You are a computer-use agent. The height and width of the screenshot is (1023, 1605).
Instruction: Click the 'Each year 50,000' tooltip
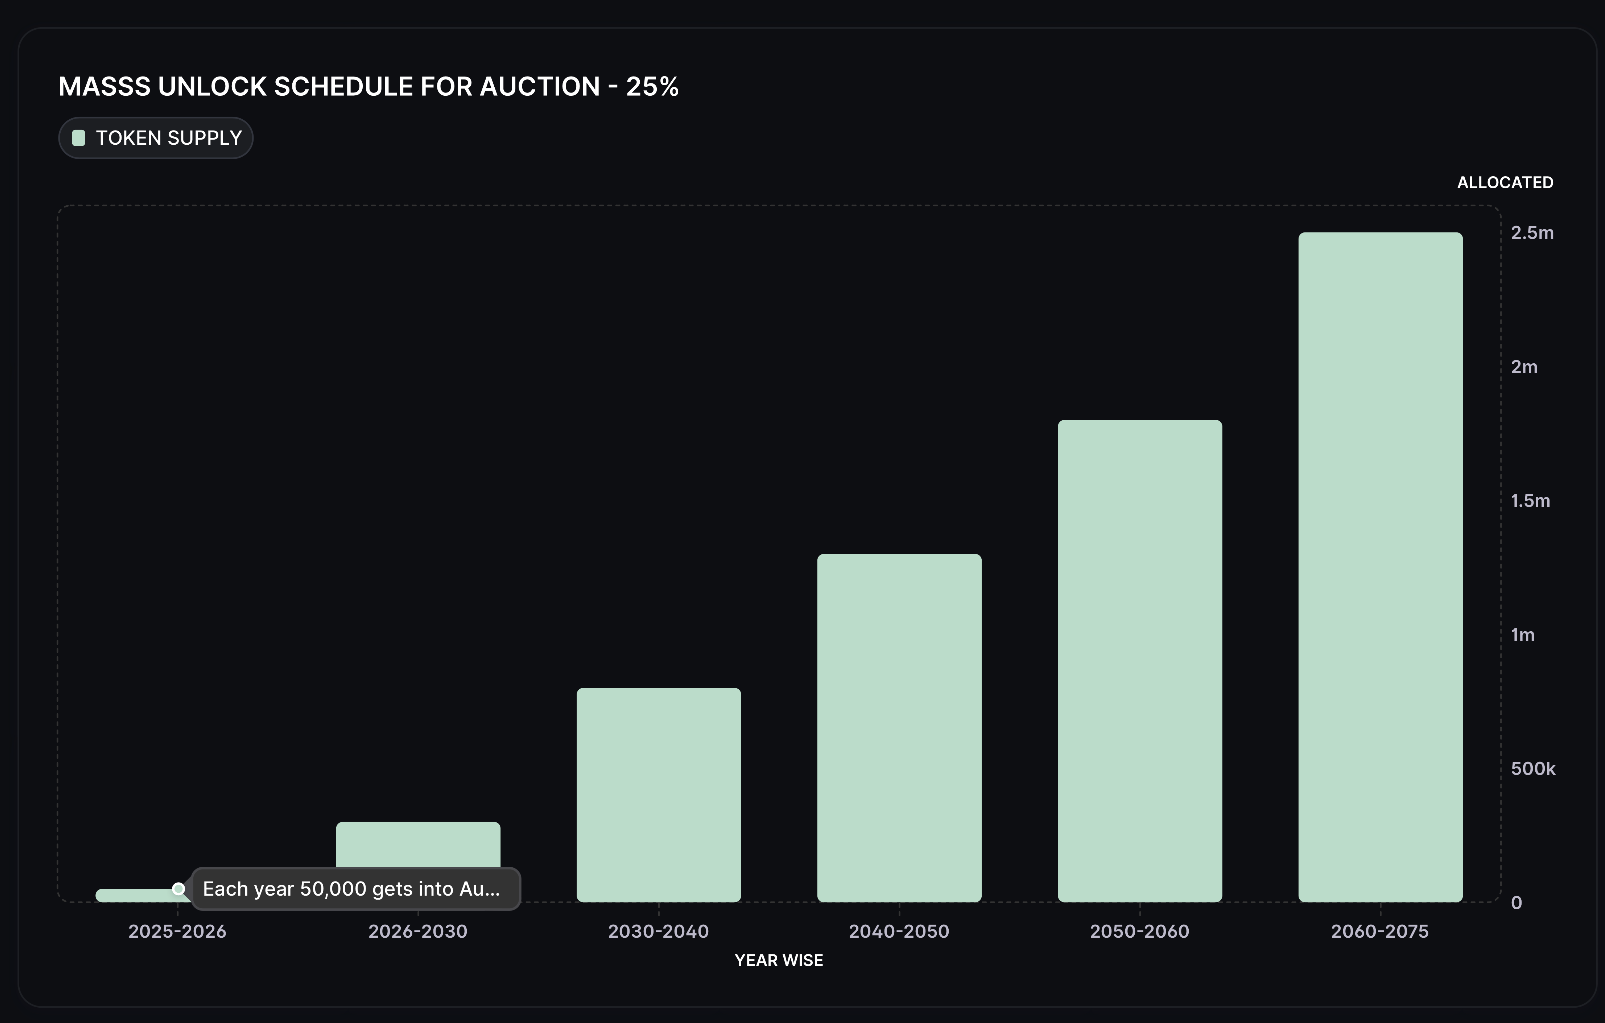[x=354, y=889]
